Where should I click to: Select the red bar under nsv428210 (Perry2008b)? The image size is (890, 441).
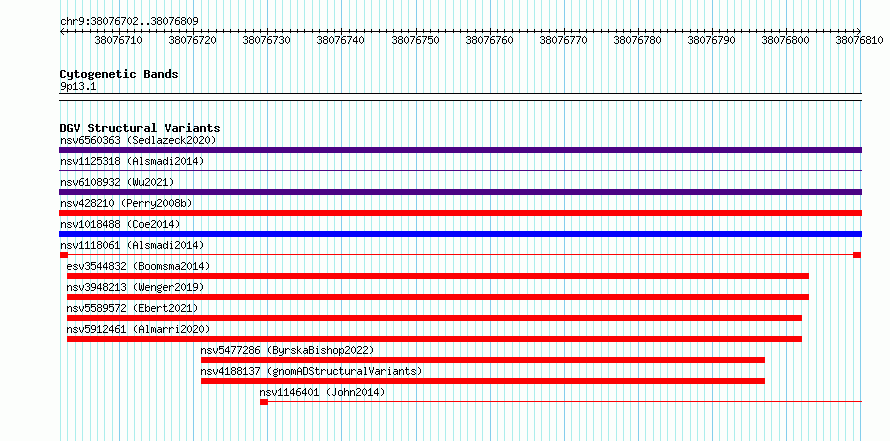[x=460, y=213]
